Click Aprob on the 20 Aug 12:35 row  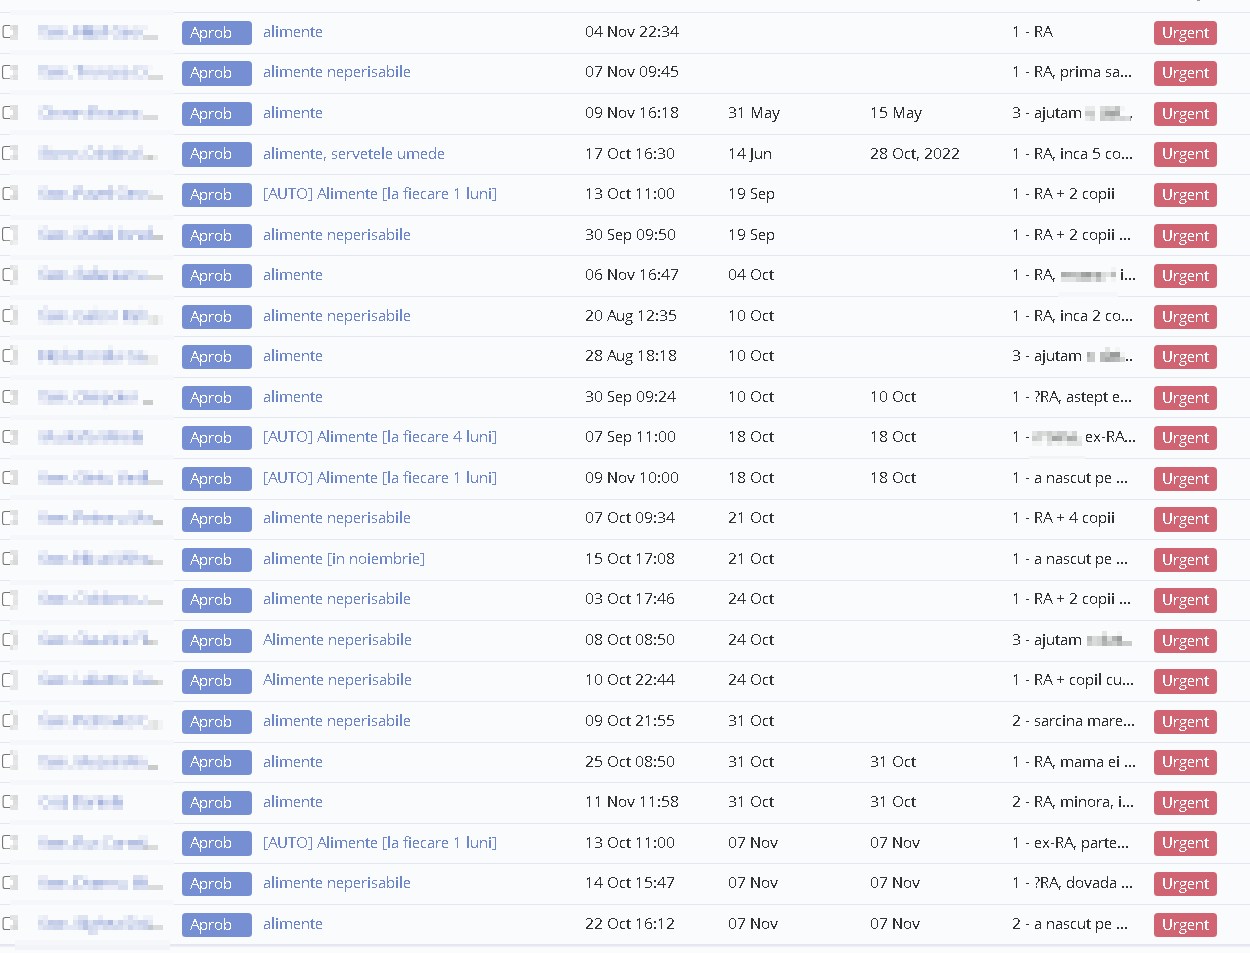click(216, 317)
